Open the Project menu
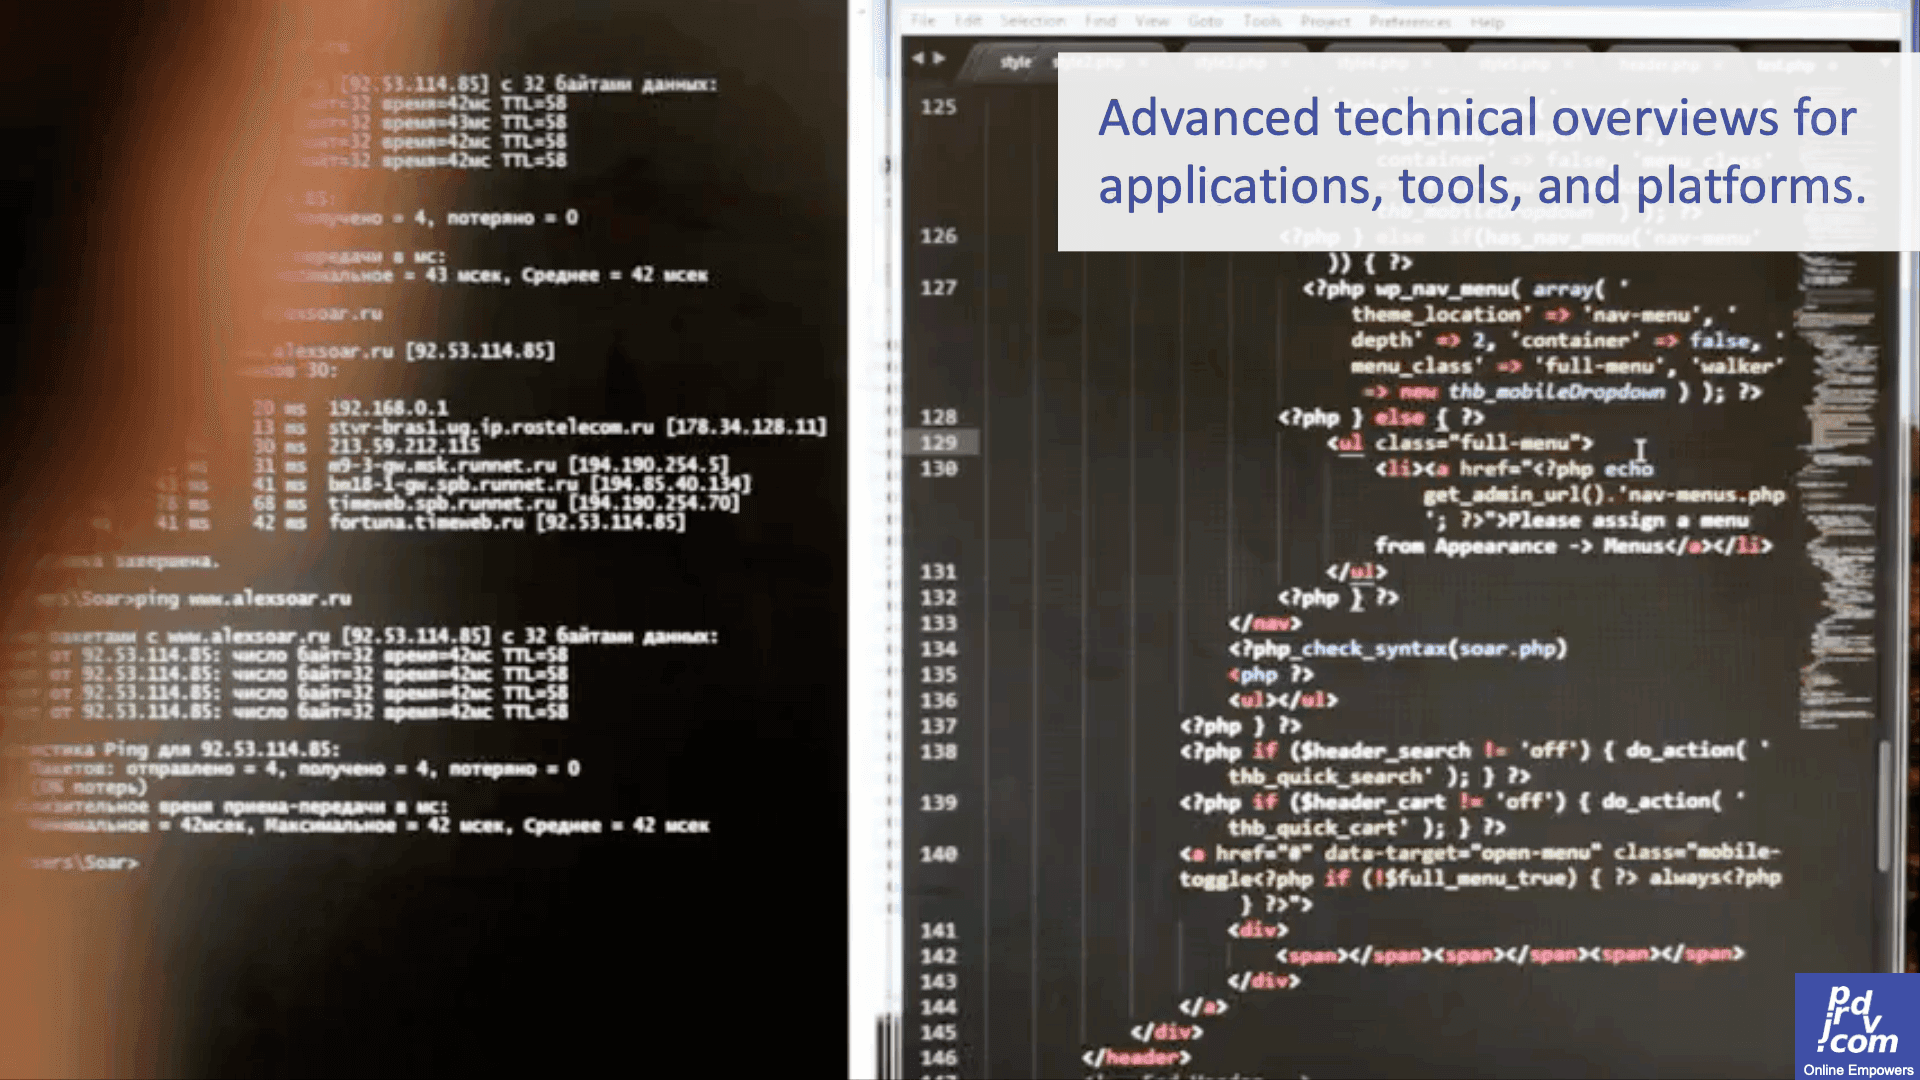 point(1325,21)
